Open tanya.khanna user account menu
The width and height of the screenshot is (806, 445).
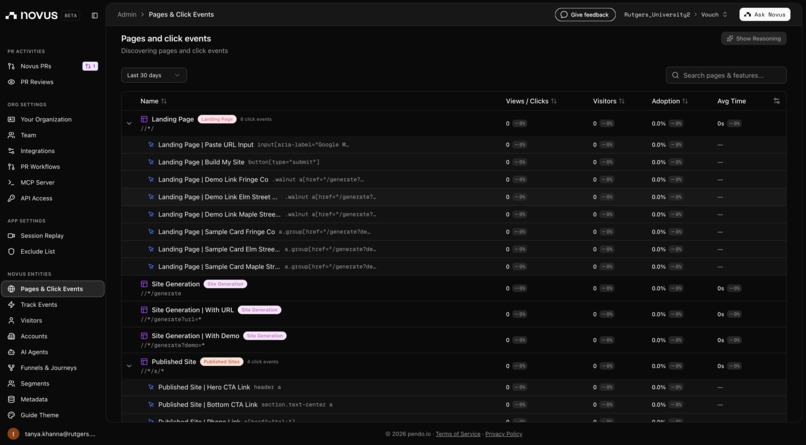click(x=52, y=434)
